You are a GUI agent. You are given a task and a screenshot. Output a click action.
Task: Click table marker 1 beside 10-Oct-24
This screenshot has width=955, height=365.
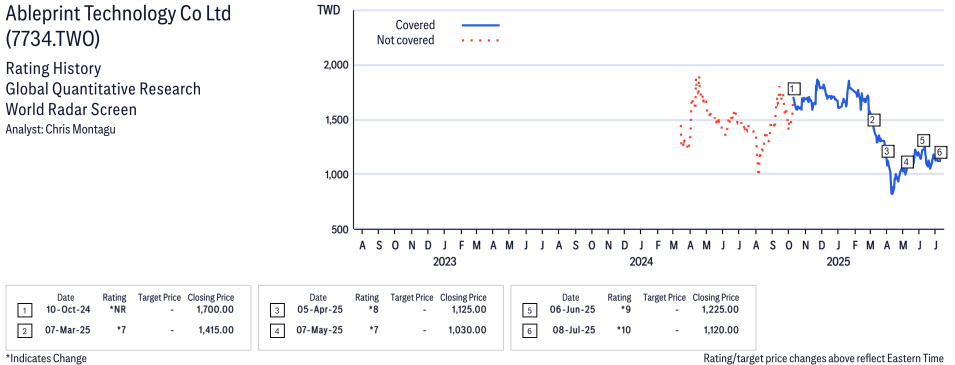24,311
